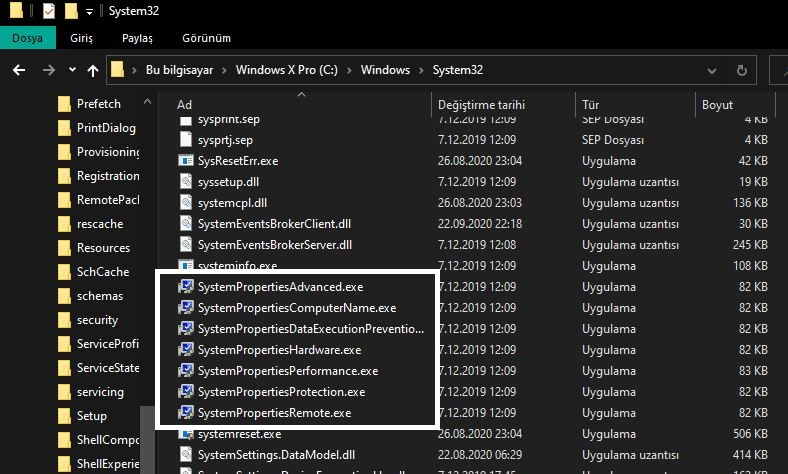Click the 83 KB size cell
The height and width of the screenshot is (474, 788).
(x=753, y=370)
